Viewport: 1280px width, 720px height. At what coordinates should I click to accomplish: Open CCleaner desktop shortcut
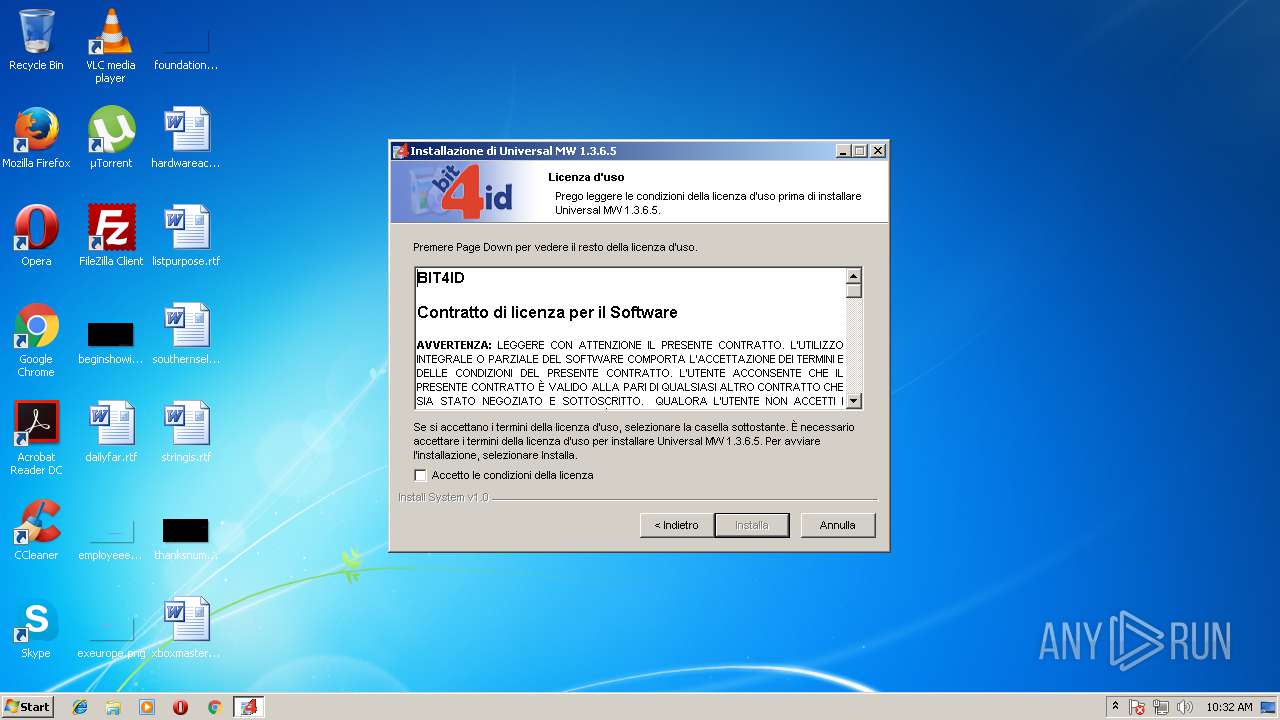coord(36,530)
